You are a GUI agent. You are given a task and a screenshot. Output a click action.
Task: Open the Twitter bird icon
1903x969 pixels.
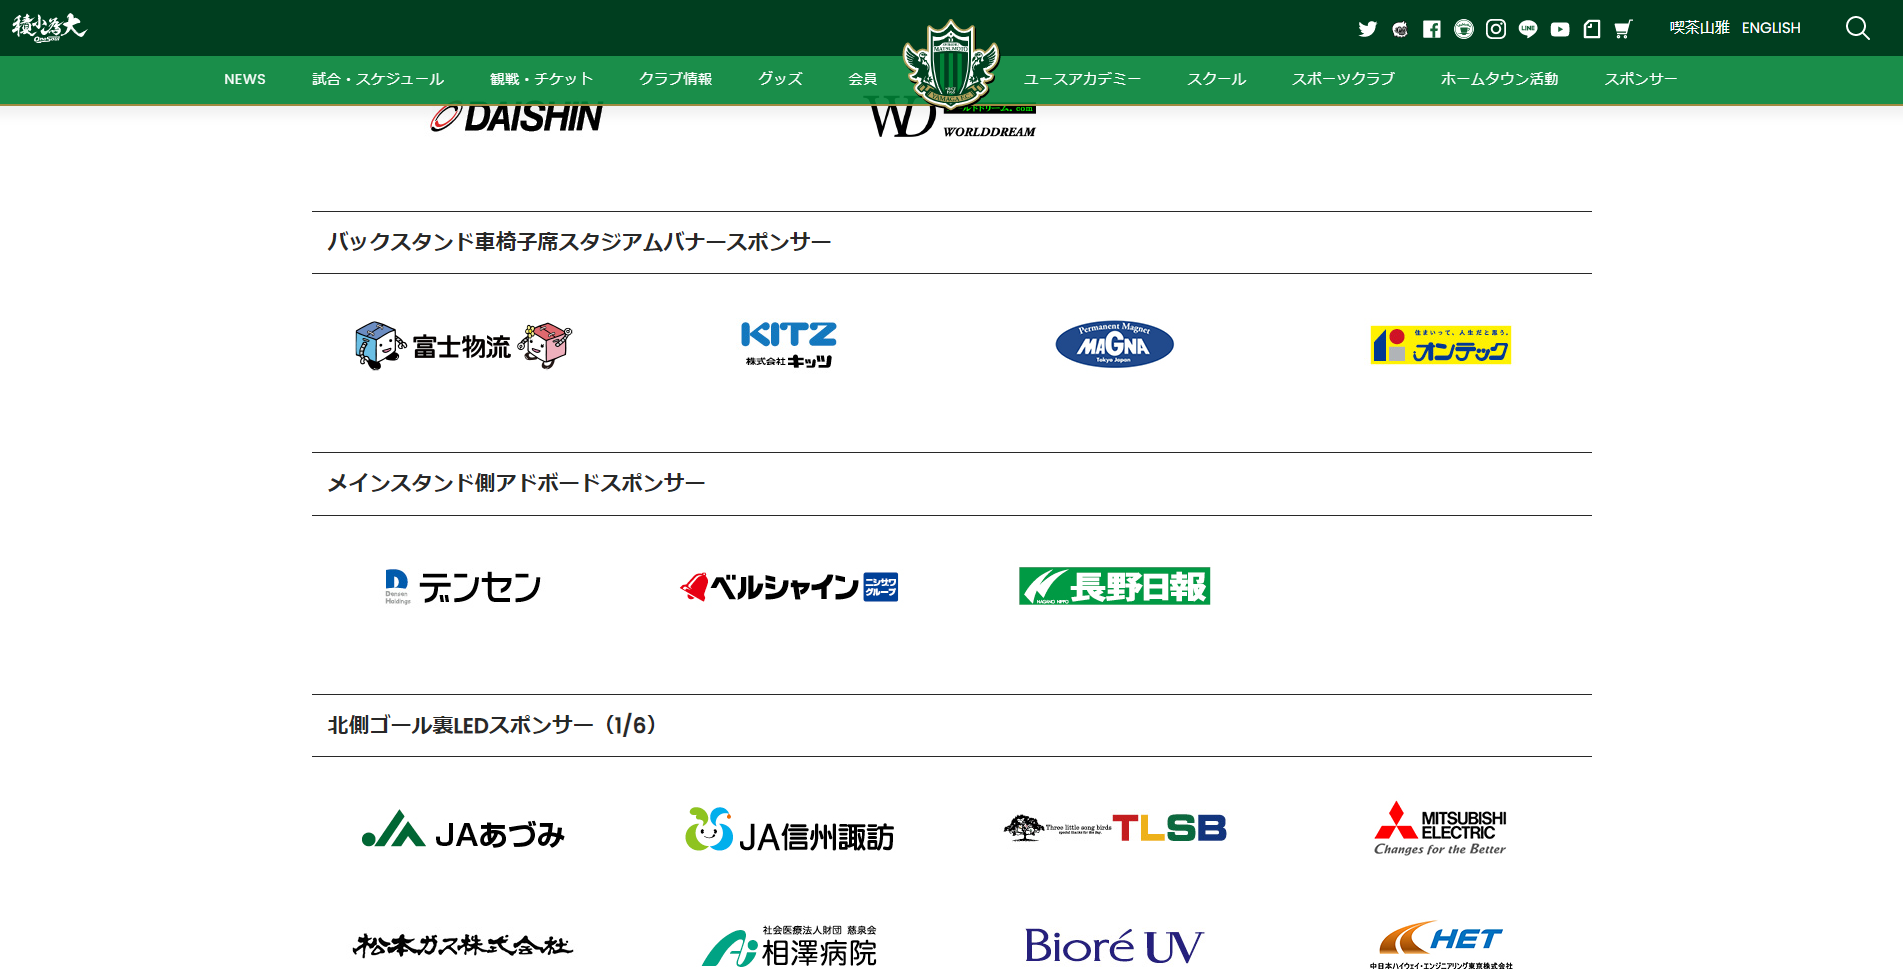[1367, 29]
